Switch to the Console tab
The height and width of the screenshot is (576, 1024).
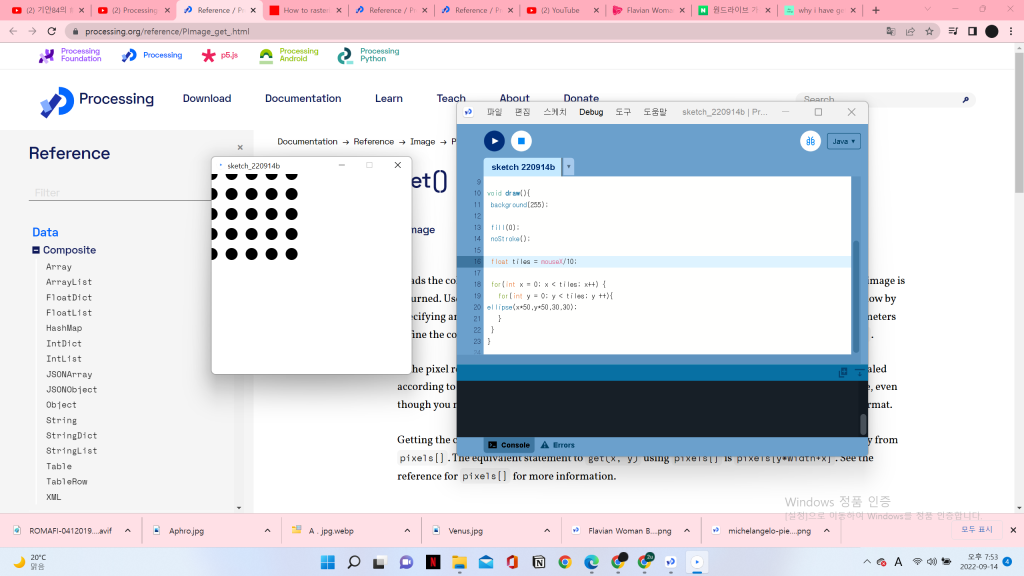(509, 445)
